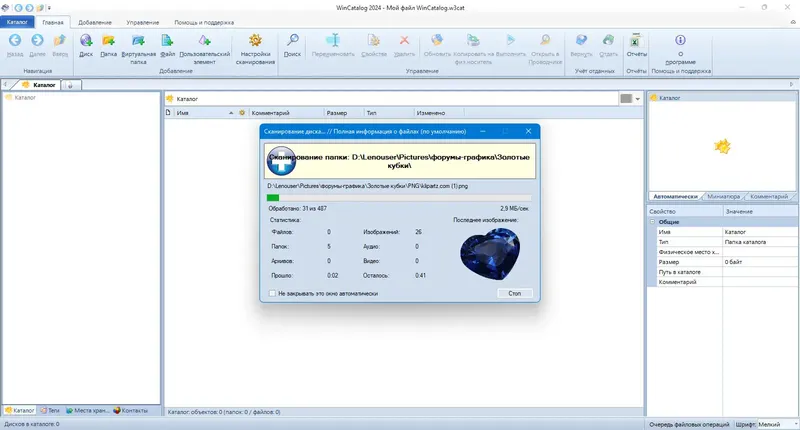The height and width of the screenshot is (430, 800).
Task: Click the Далее (Forward) navigation icon
Action: tap(37, 40)
